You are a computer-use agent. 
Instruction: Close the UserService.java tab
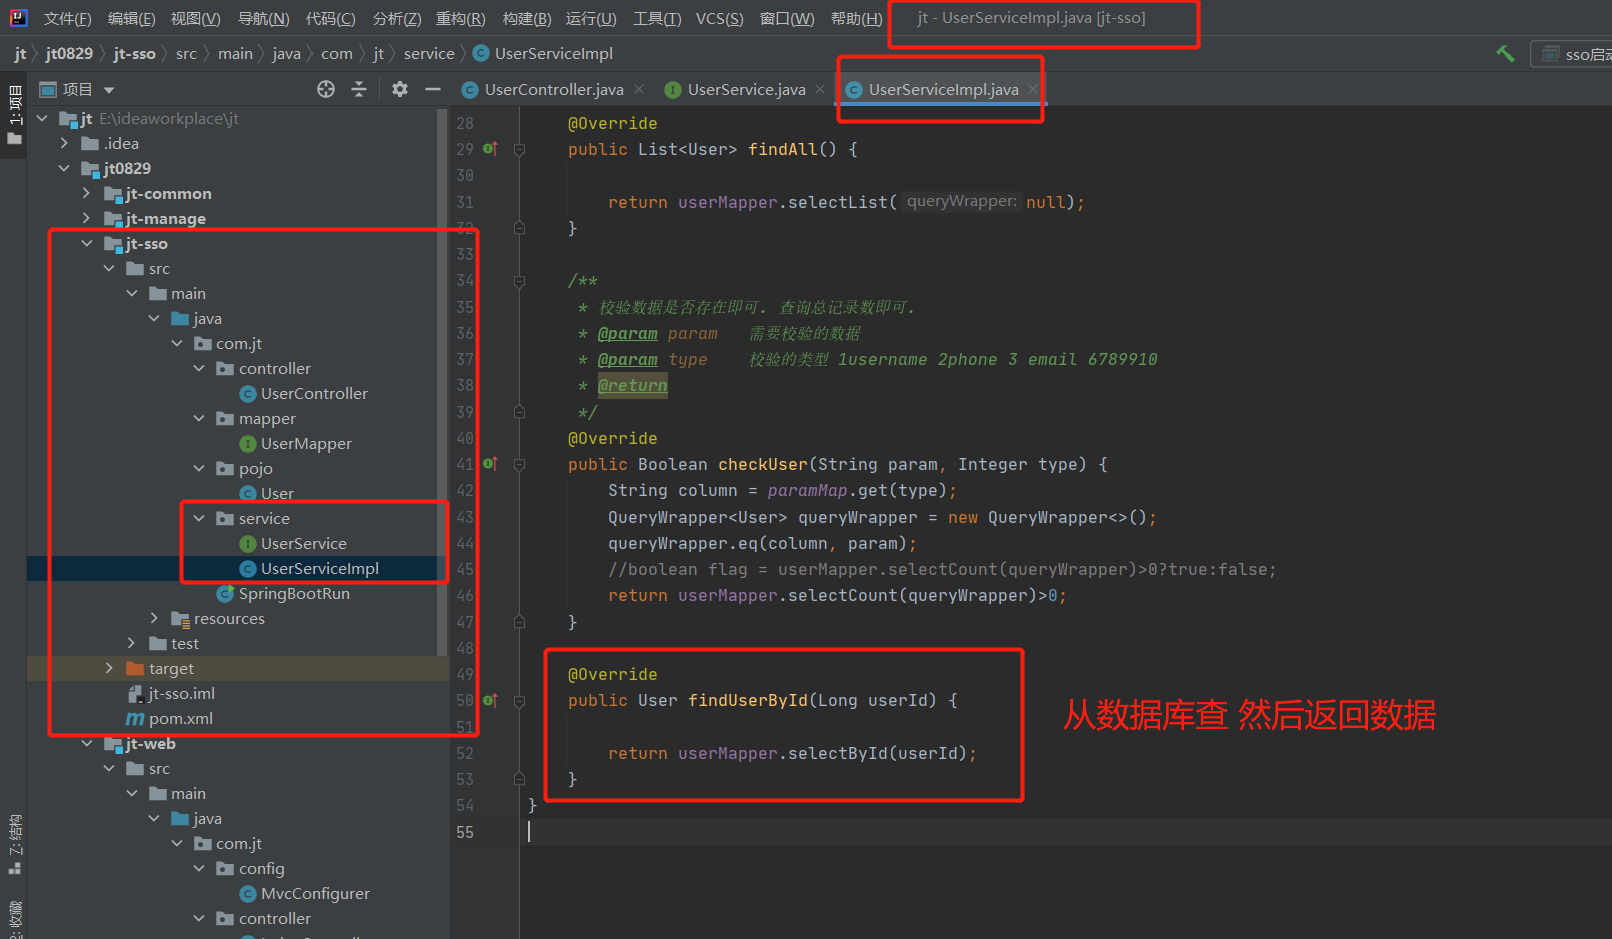[820, 89]
